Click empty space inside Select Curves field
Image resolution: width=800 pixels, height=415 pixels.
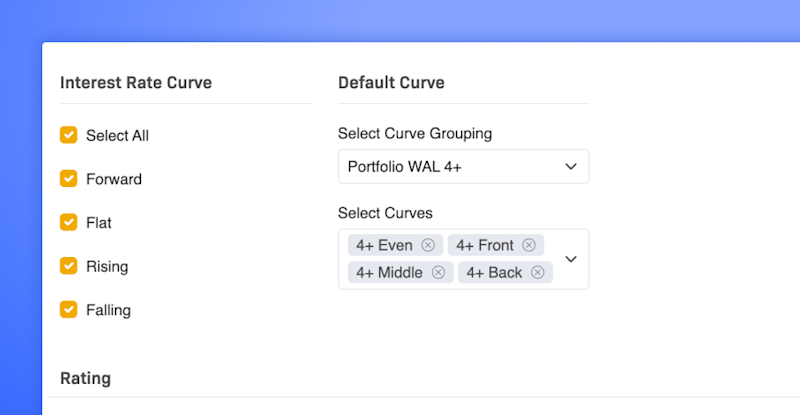click(556, 246)
